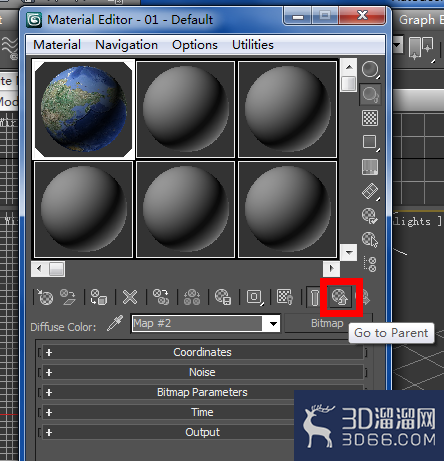
Task: Click Put to Library icon
Action: coord(223,297)
